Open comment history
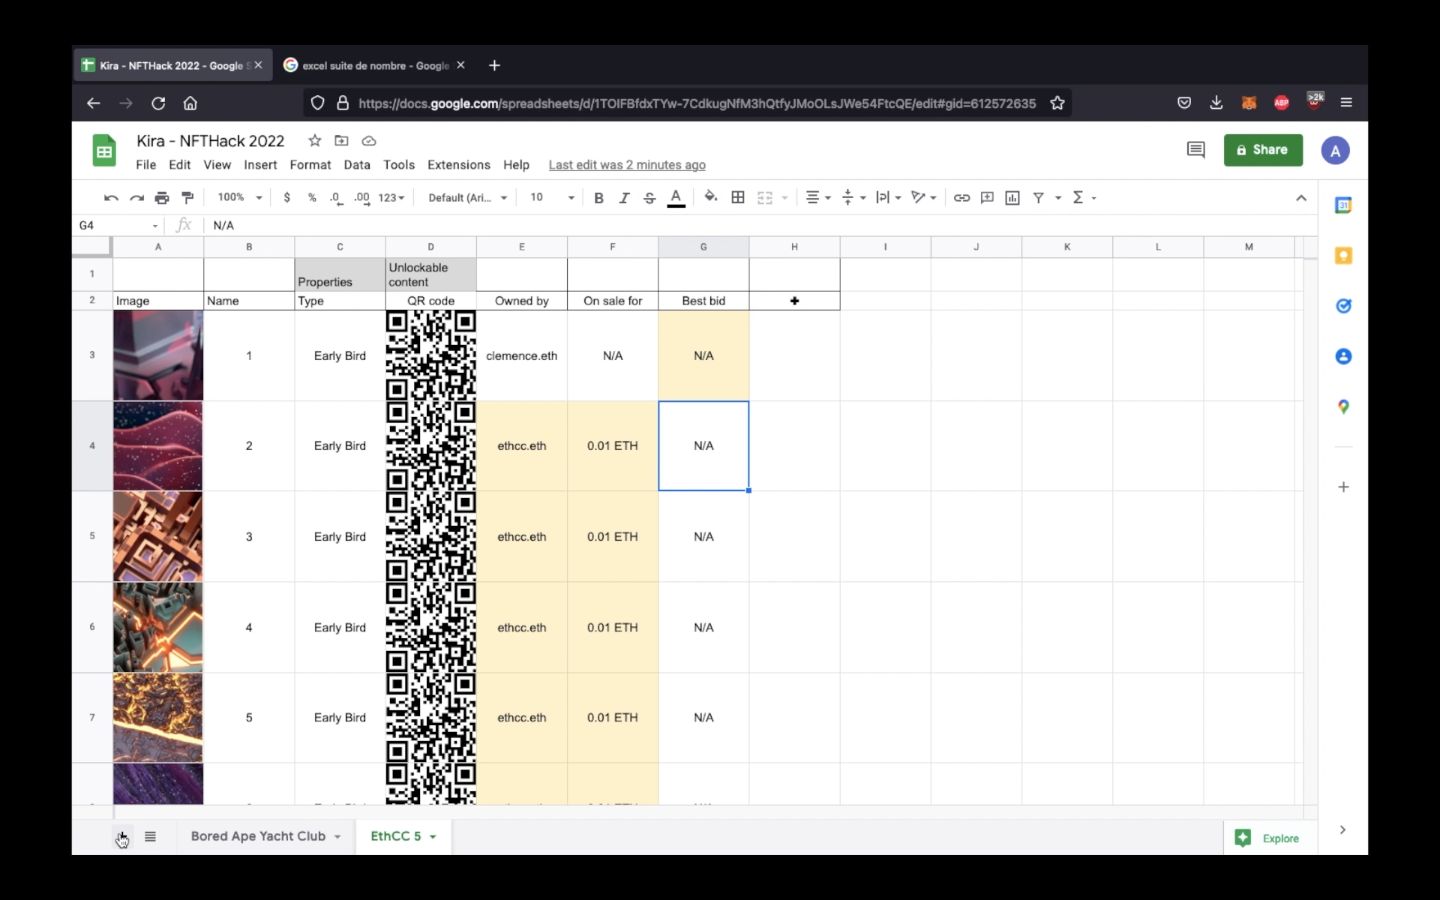This screenshot has height=900, width=1440. [x=1195, y=150]
